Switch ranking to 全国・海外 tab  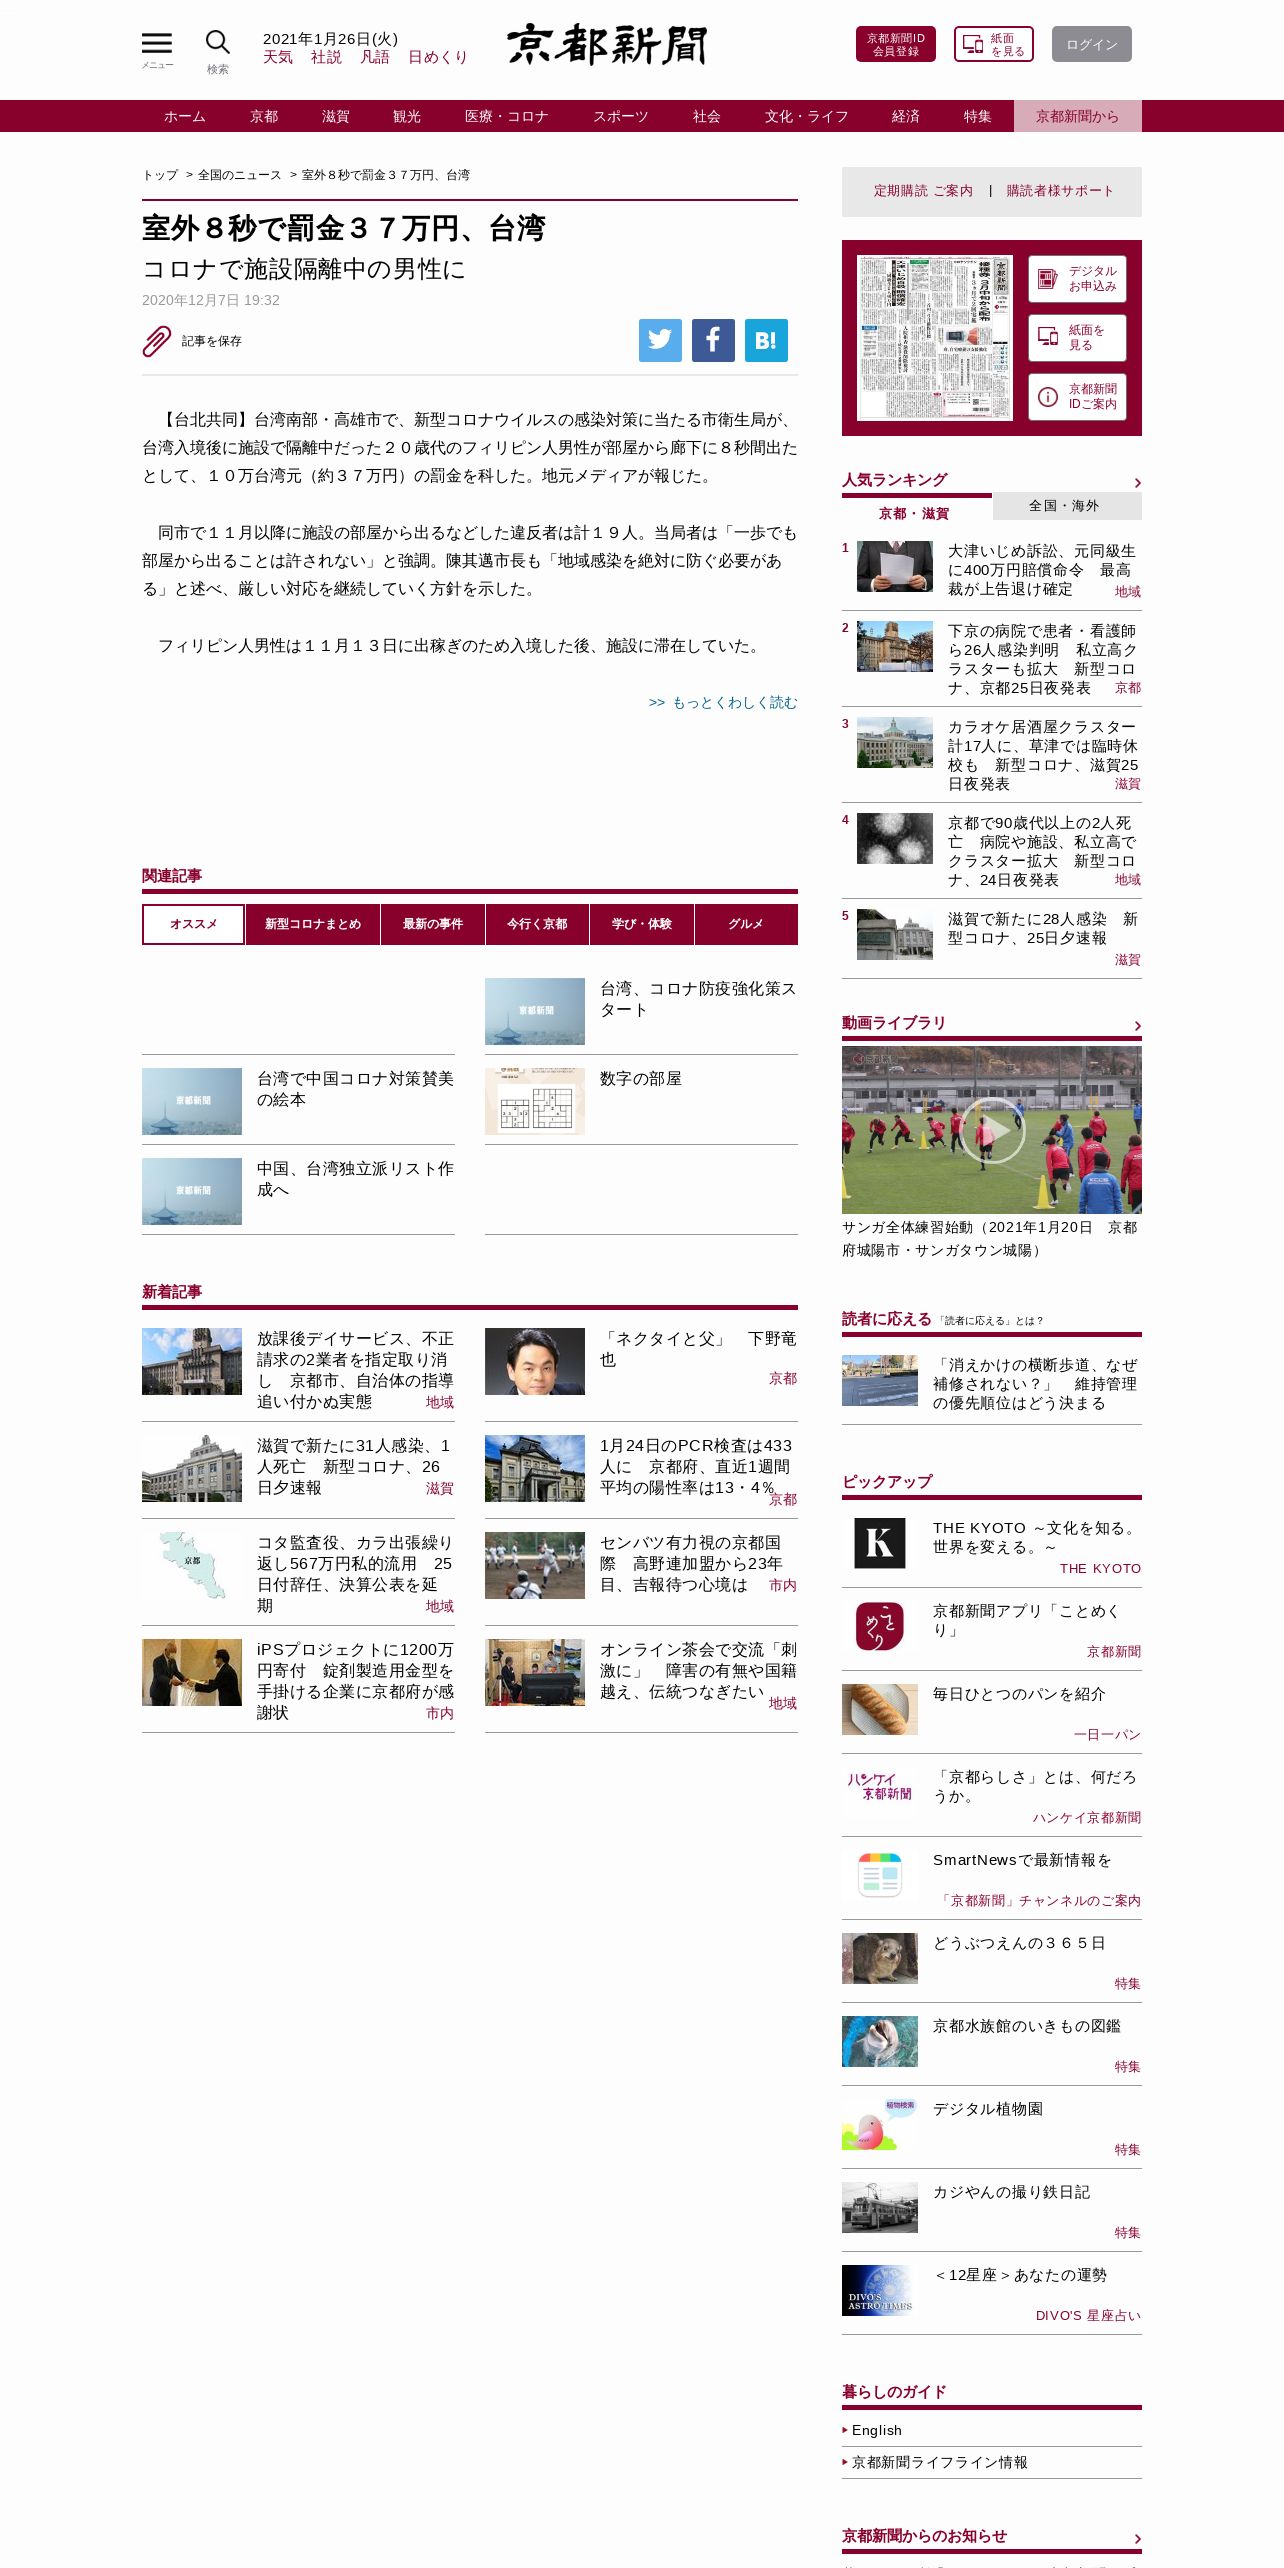click(x=1067, y=506)
